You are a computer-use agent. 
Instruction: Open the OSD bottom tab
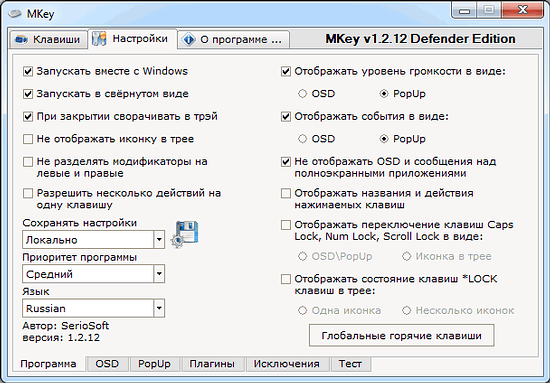(x=107, y=364)
